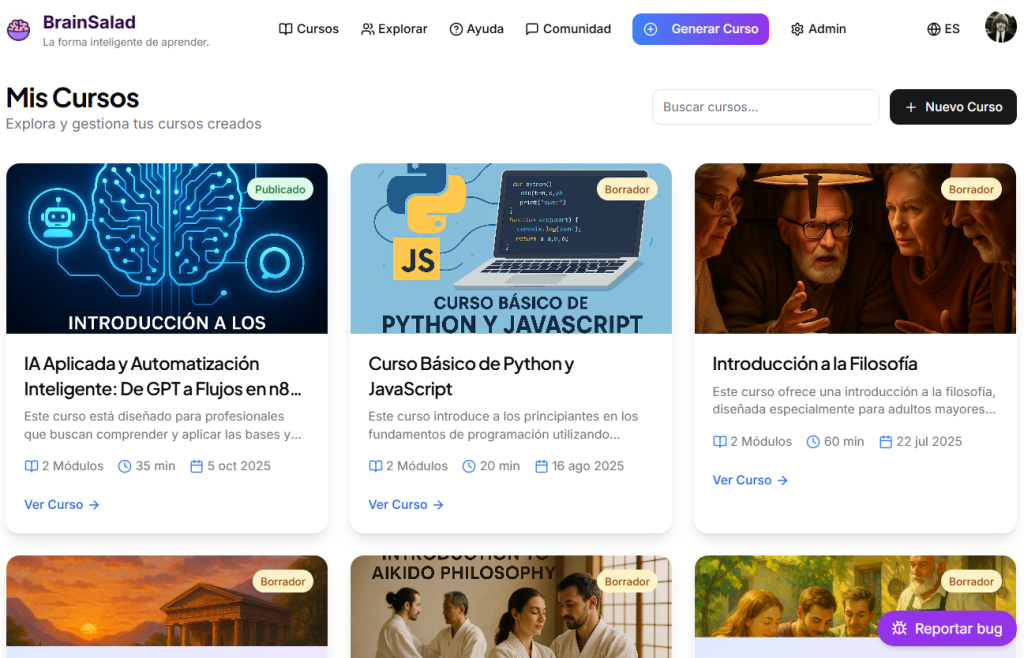Click the bug icon in Reportar bug
Viewport: 1024px width, 658px height.
(899, 628)
